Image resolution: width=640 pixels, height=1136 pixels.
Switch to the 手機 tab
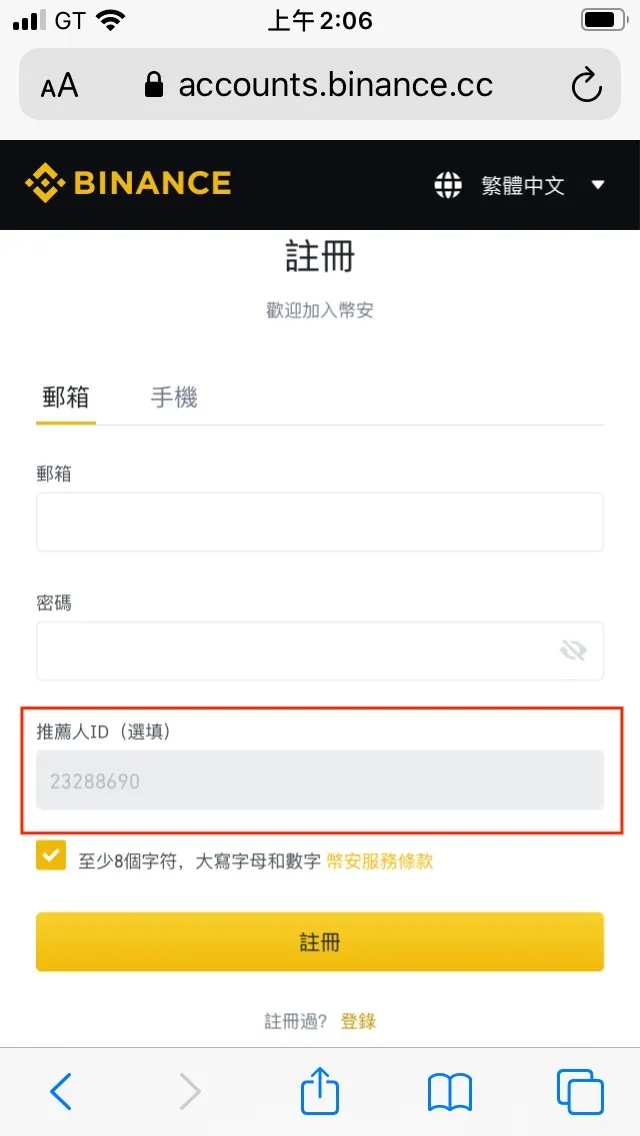172,396
